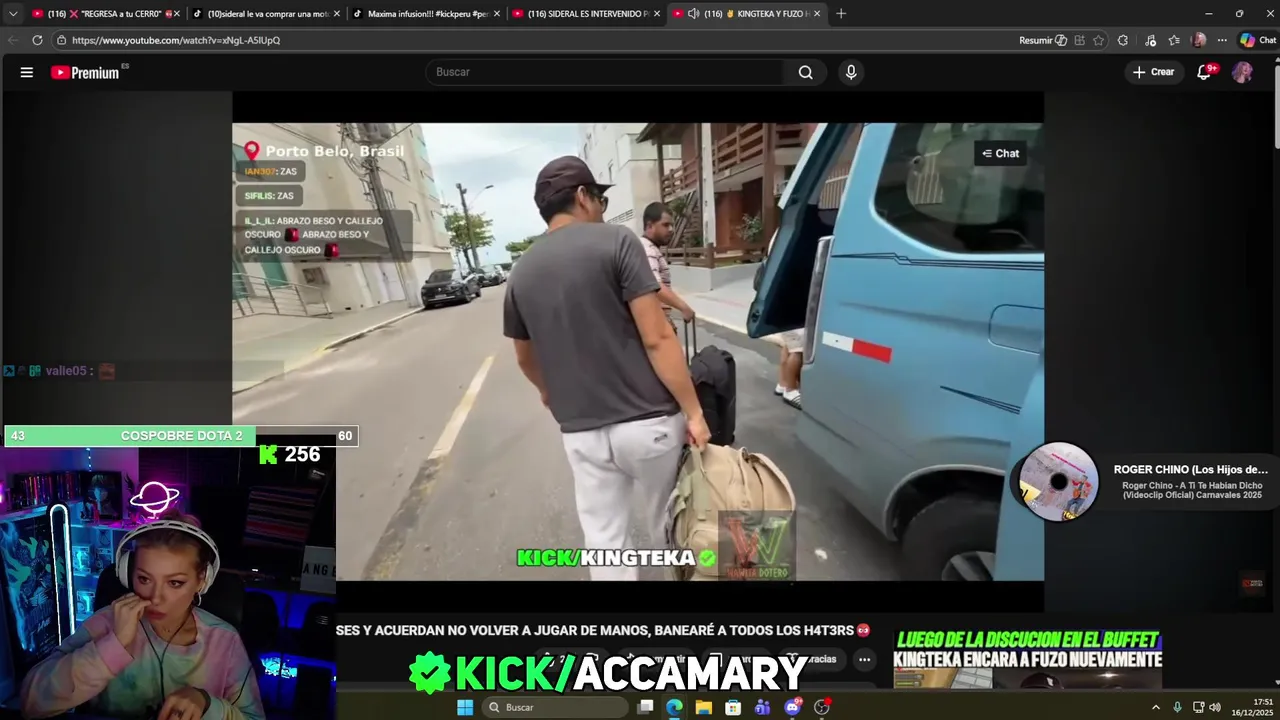The image size is (1280, 720).
Task: Click Resumir Copilot summarize button
Action: [x=1043, y=40]
